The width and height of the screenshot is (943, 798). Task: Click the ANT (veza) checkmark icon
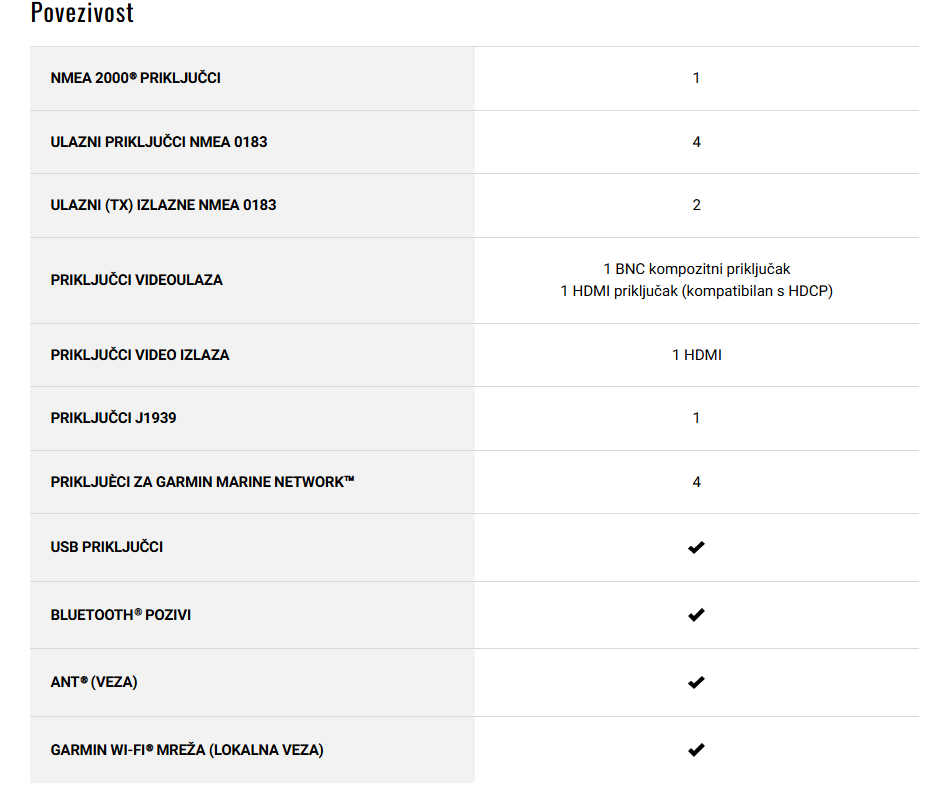tap(696, 682)
